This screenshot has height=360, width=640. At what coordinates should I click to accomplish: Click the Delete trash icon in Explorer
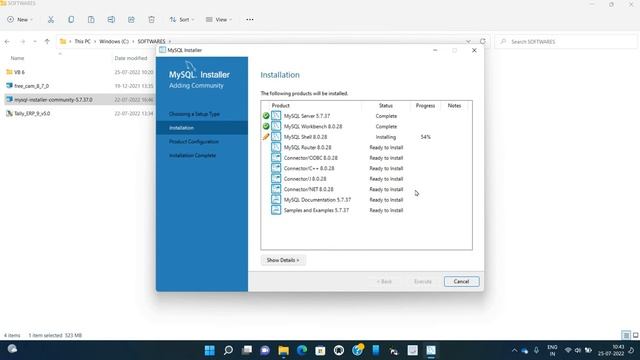[x=151, y=20]
